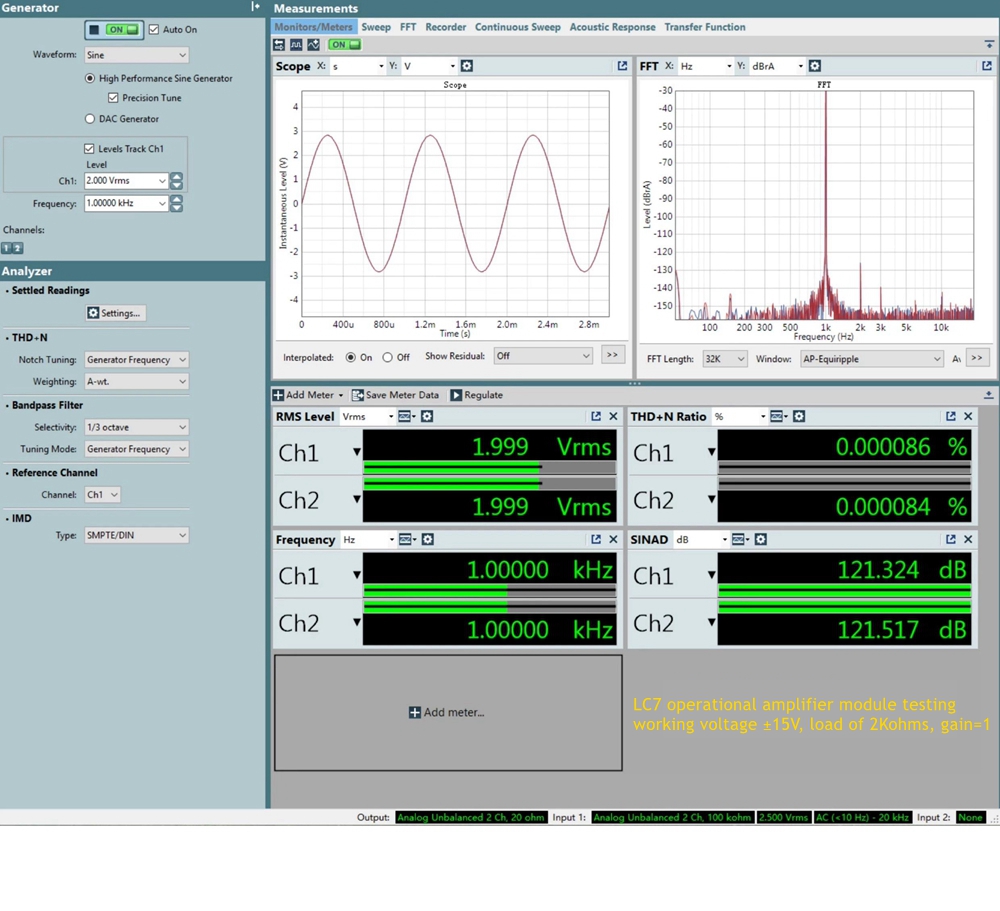Screen dimensions: 1000x911
Task: Pop out the FFT graph window
Action: [986, 66]
